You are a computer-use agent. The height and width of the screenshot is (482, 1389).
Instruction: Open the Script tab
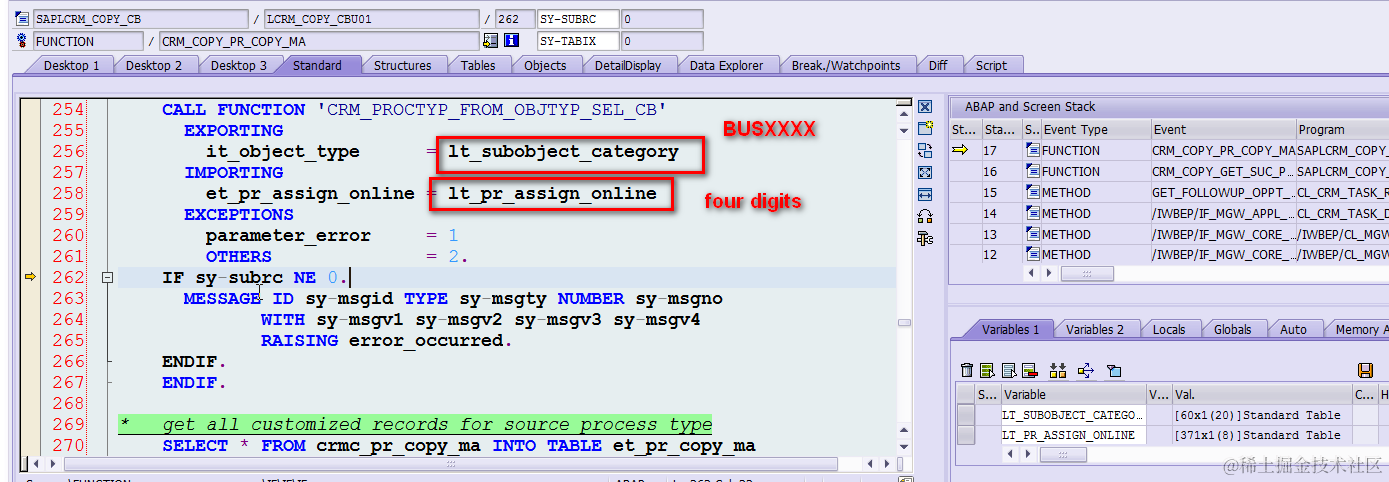(x=991, y=65)
